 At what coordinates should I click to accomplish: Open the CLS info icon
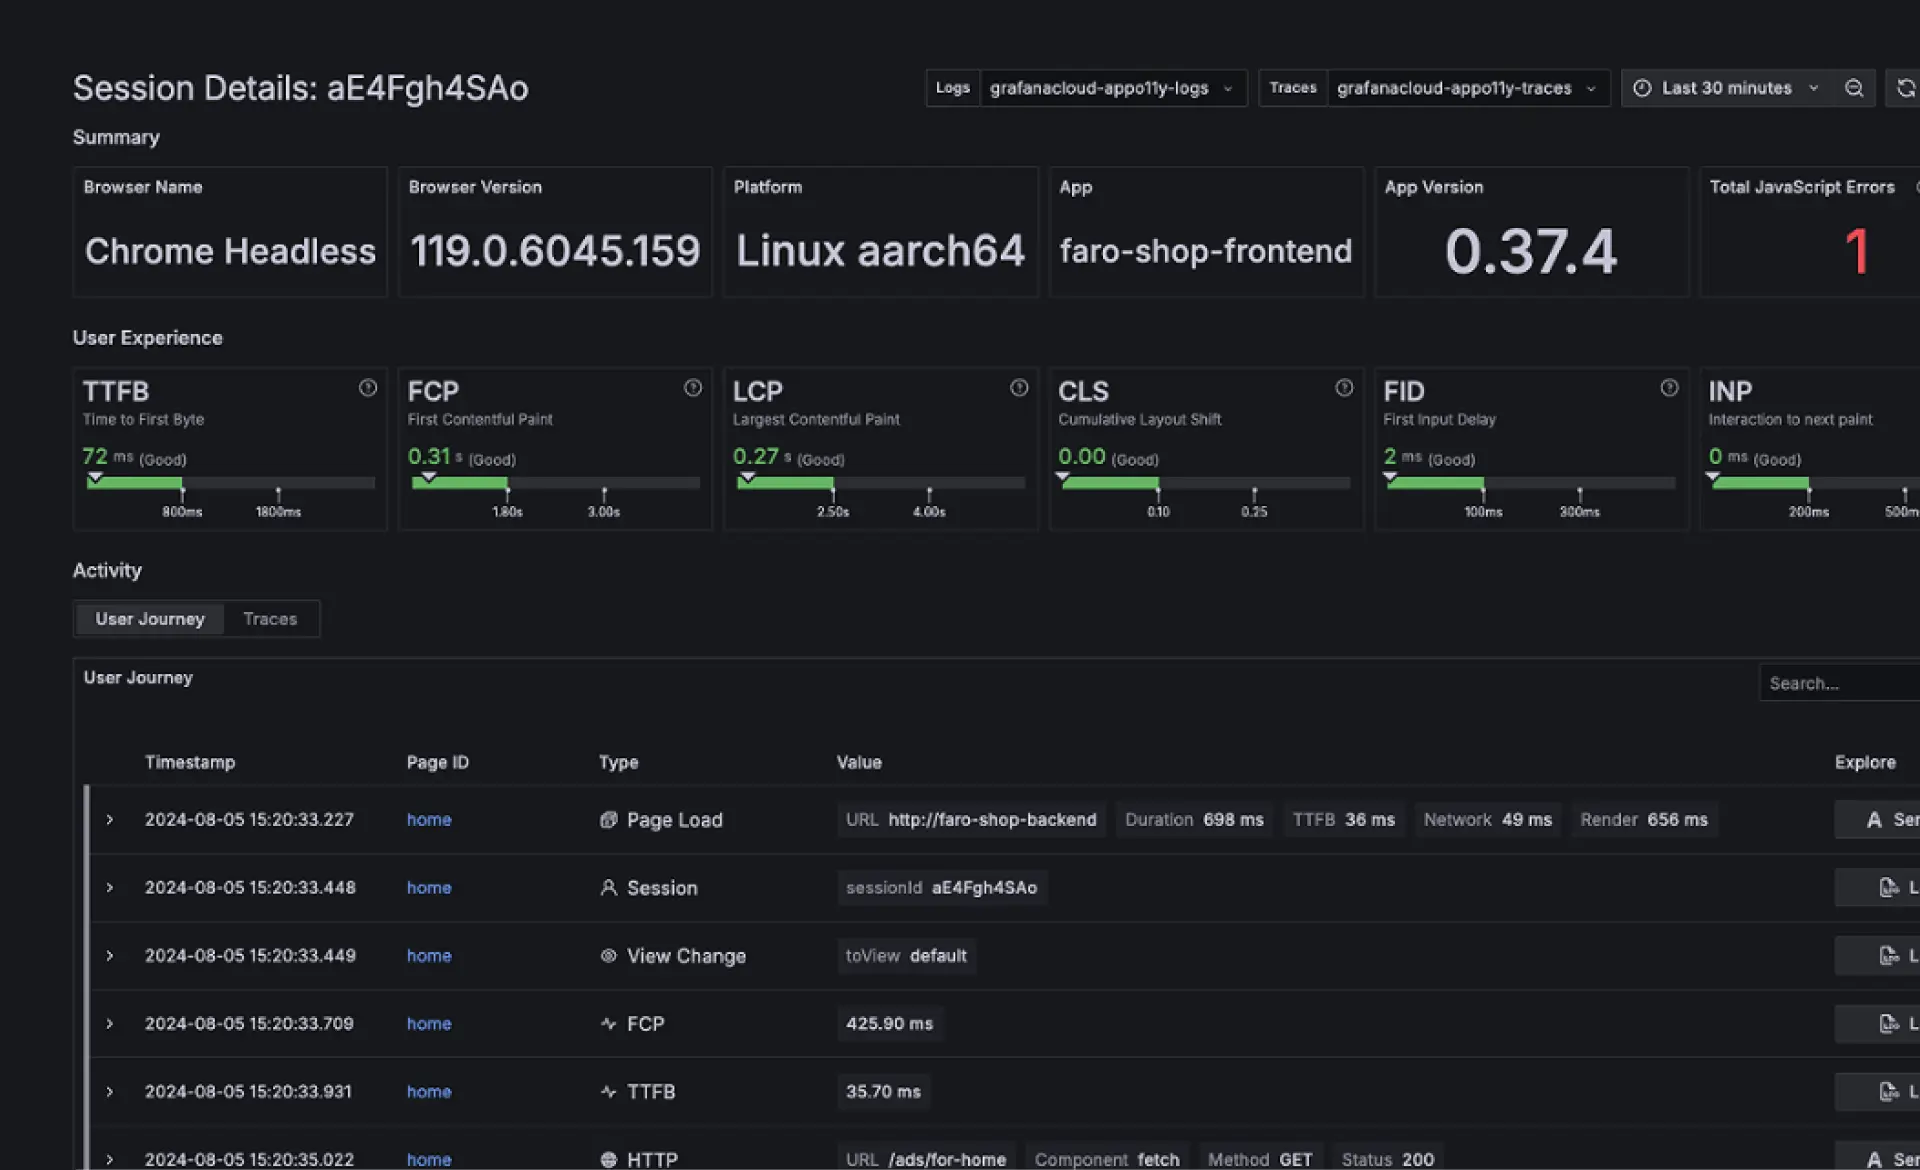[x=1344, y=388]
